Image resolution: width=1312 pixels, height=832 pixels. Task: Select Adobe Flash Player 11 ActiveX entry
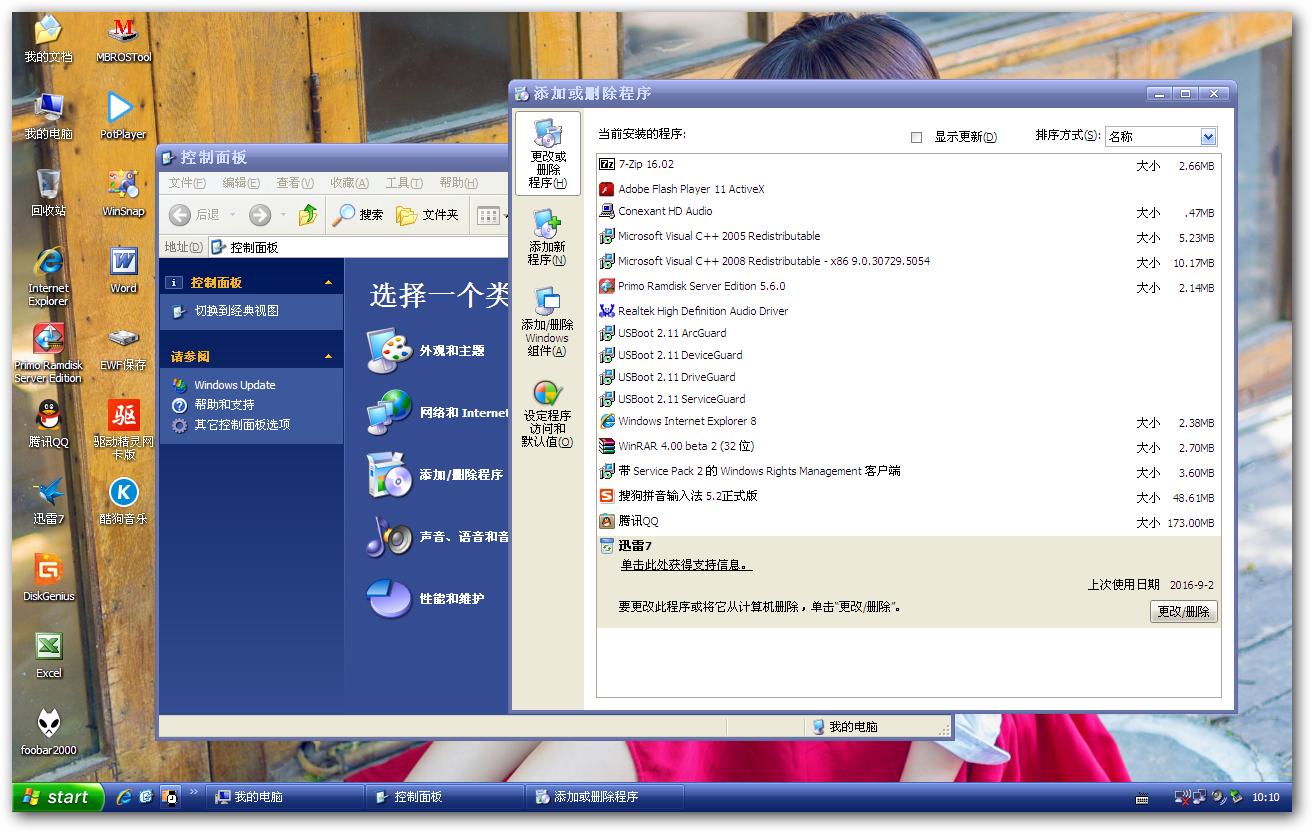(908, 189)
